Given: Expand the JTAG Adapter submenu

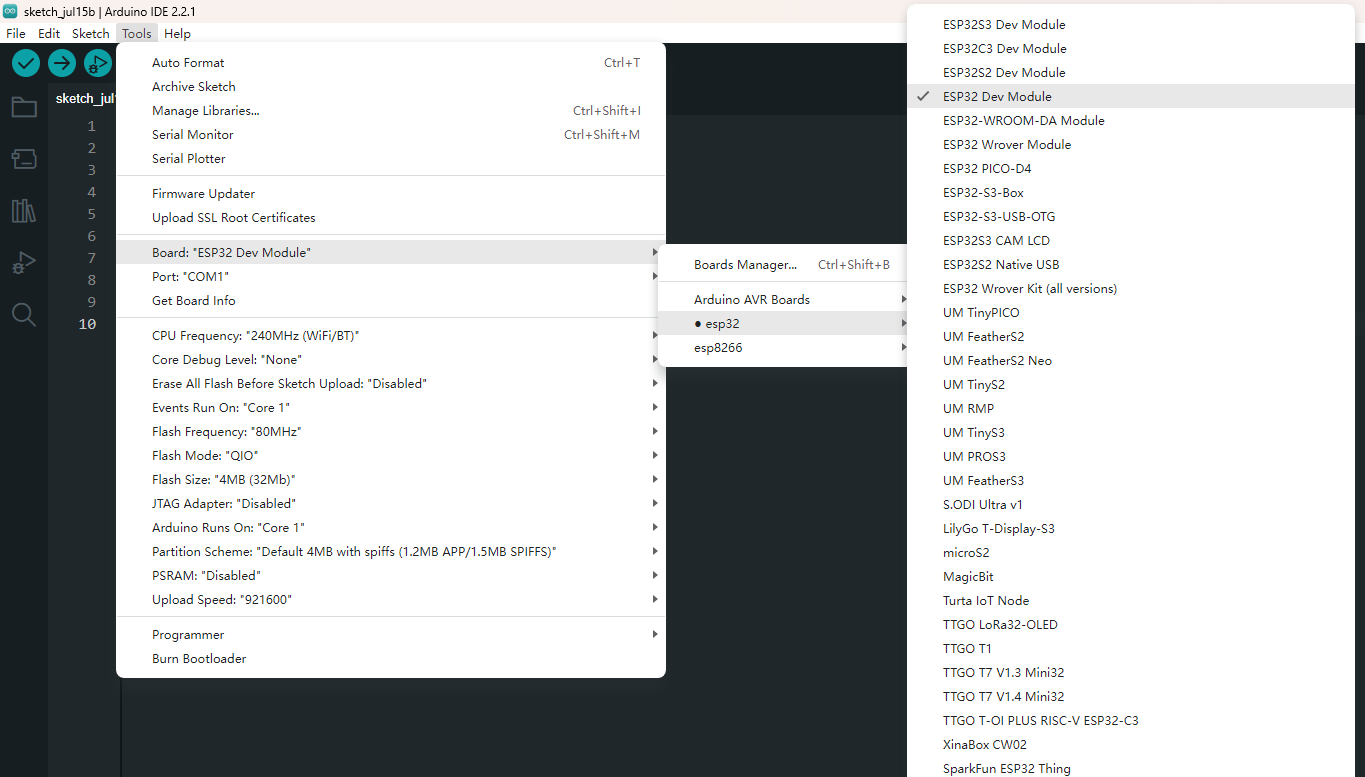Looking at the screenshot, I should pyautogui.click(x=391, y=504).
